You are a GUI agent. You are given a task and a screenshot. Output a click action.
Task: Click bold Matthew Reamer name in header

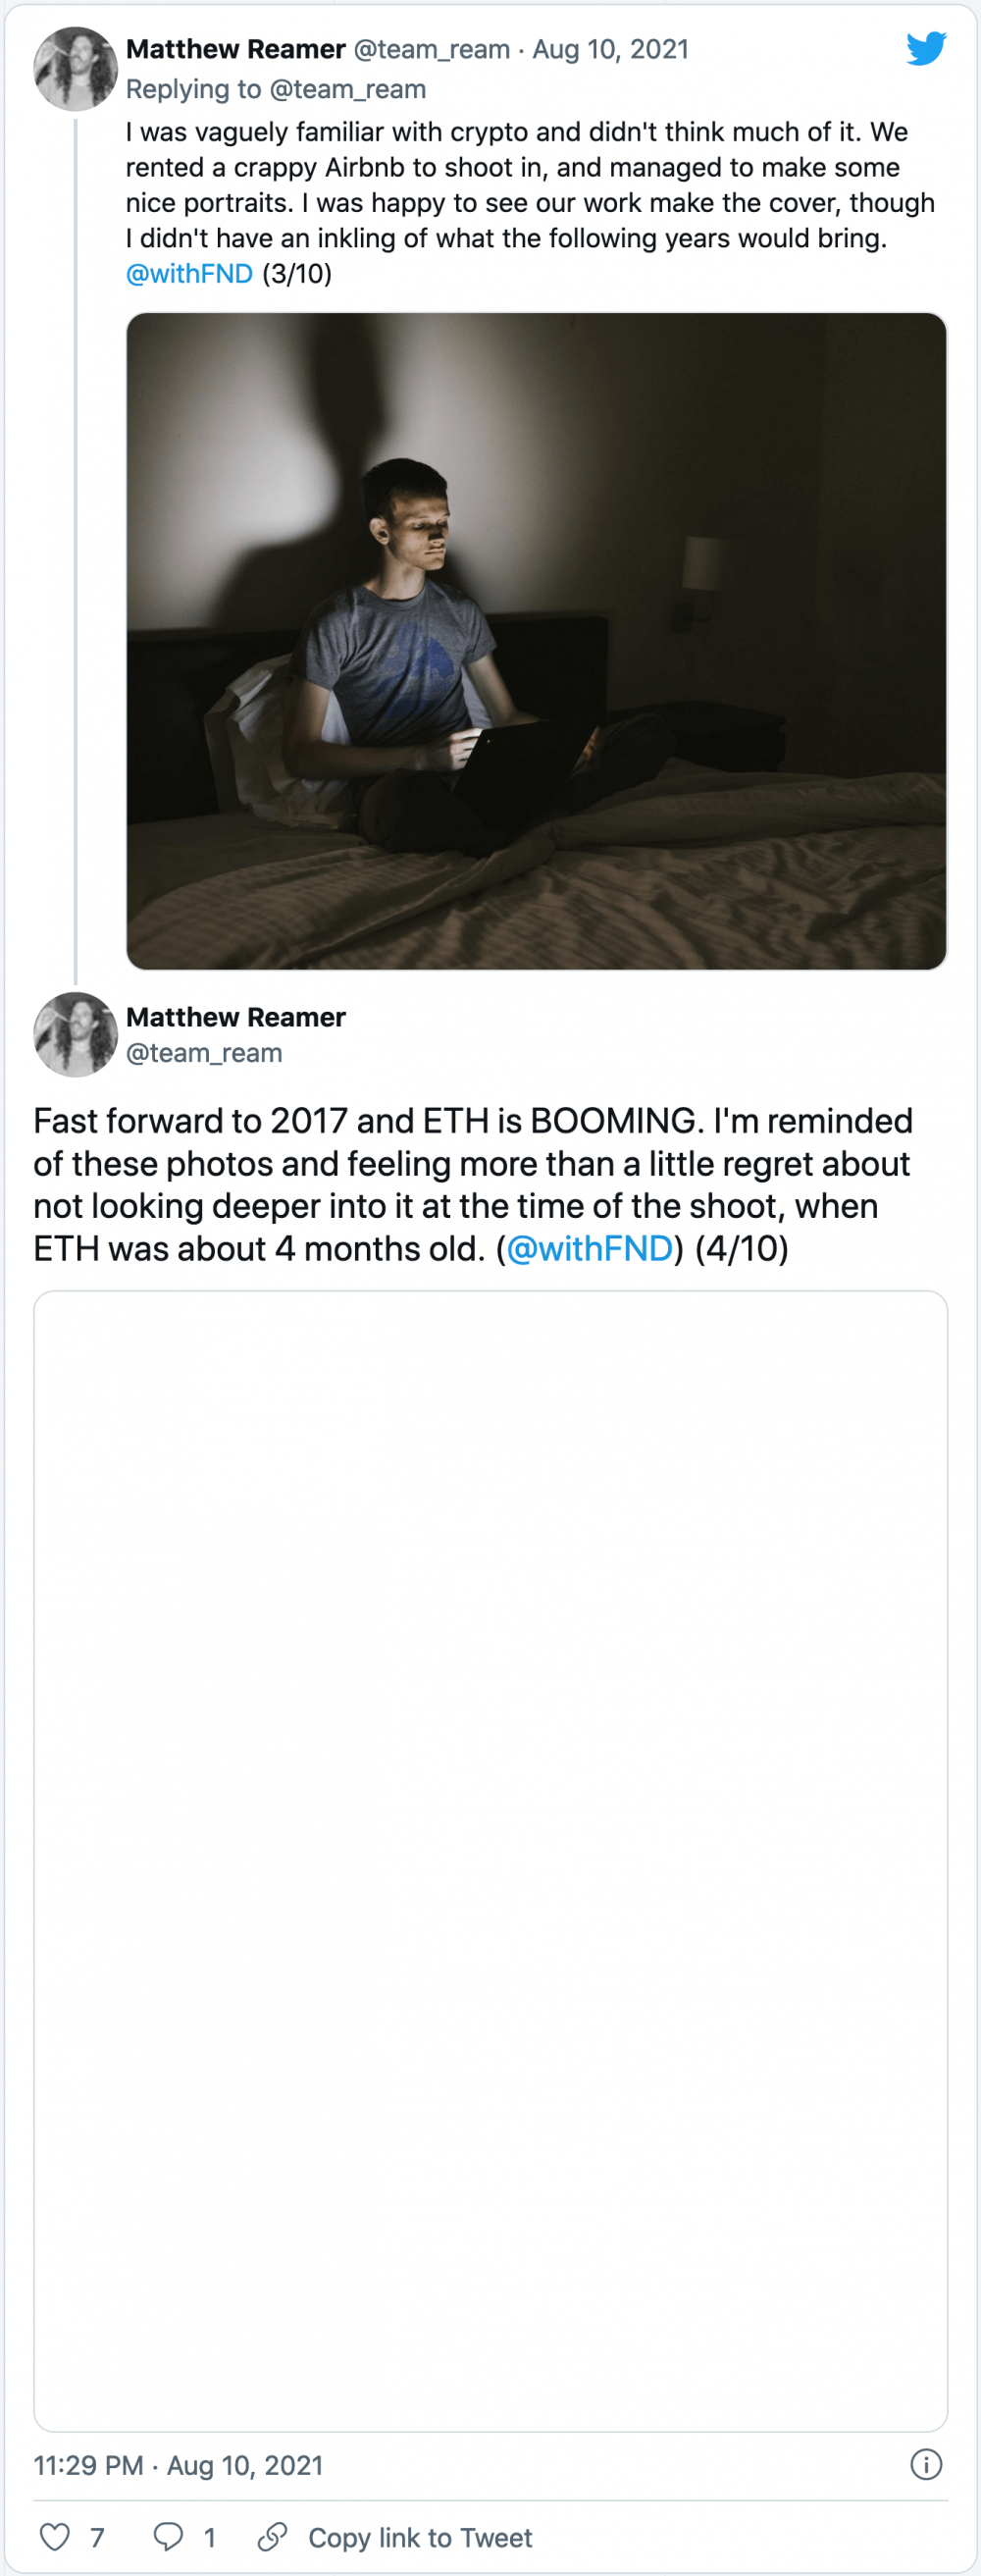(236, 49)
